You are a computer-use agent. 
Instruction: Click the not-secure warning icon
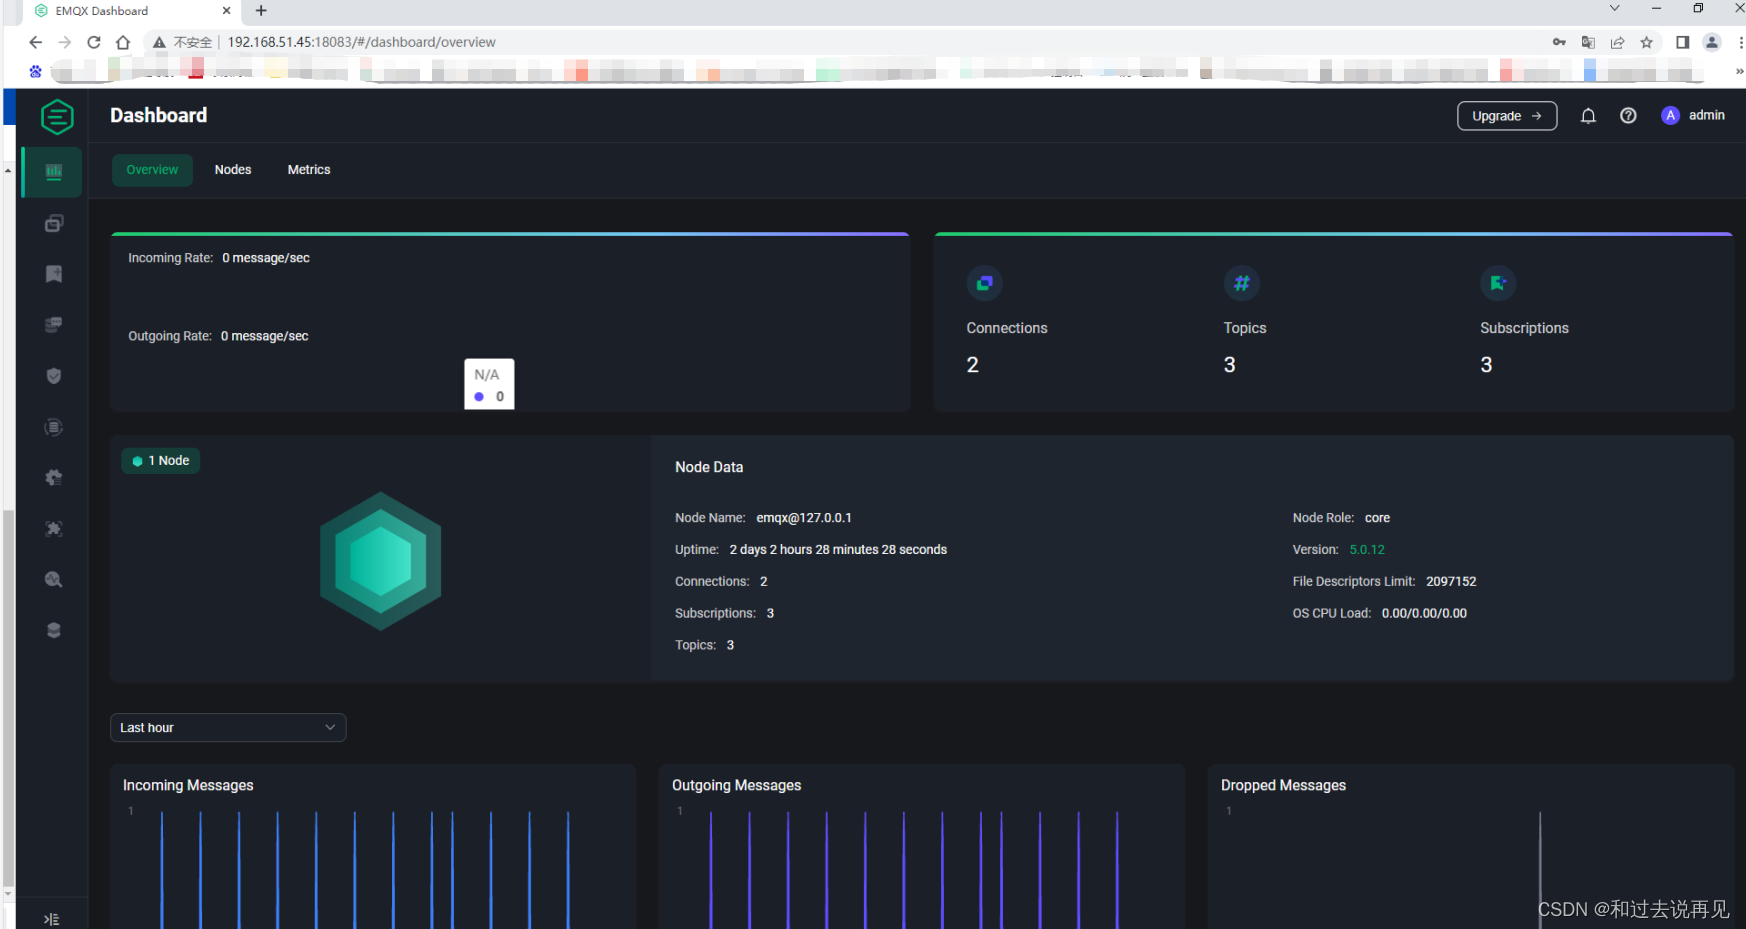pos(159,42)
